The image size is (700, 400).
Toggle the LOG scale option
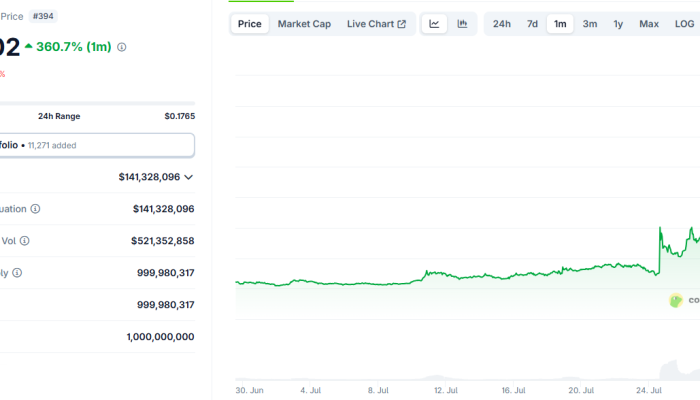684,24
